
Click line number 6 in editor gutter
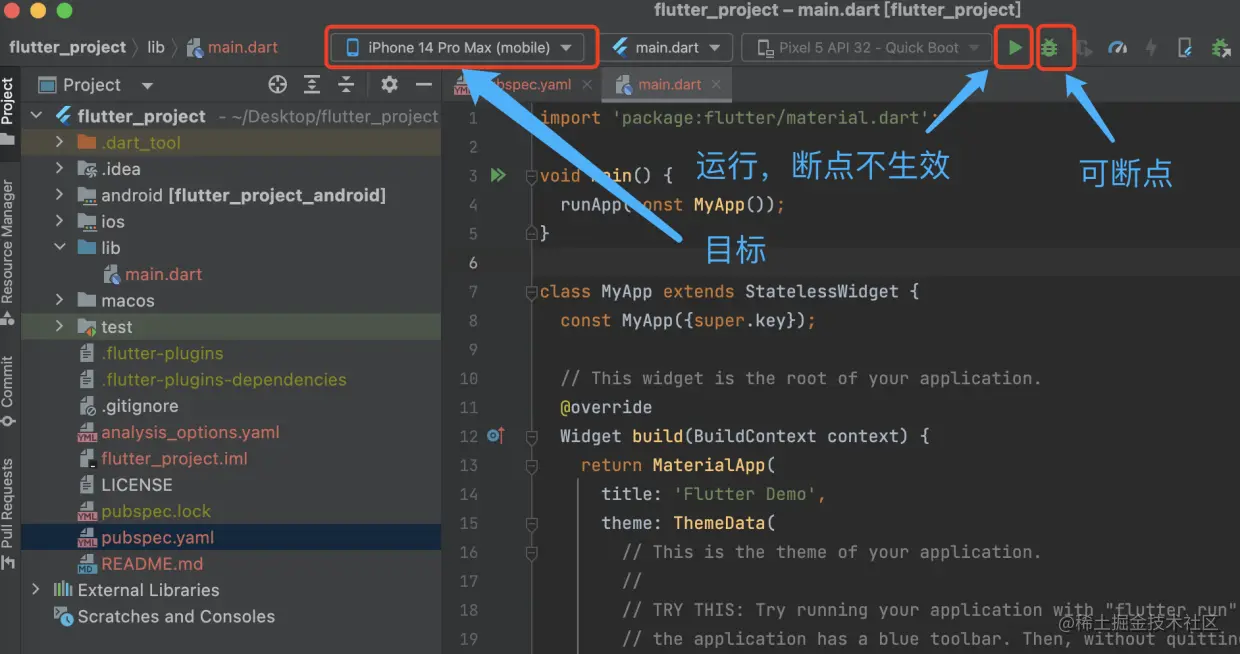coord(473,263)
